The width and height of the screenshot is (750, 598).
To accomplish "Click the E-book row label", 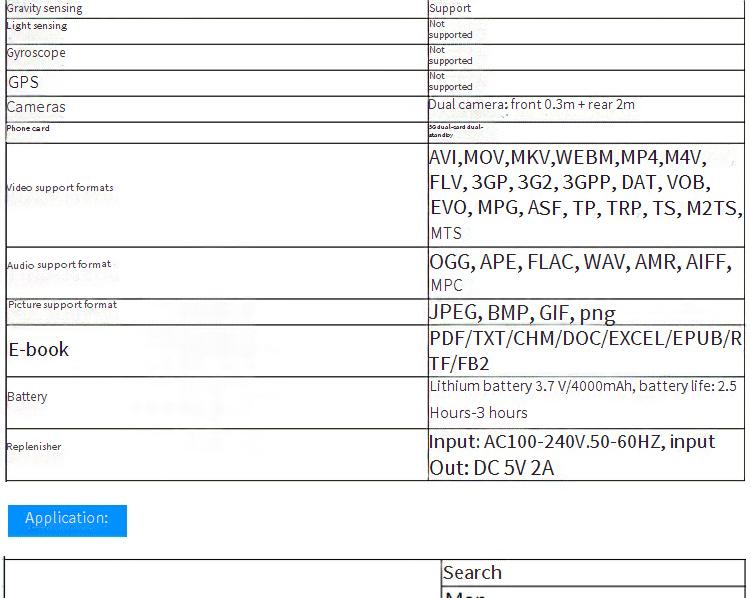I will pyautogui.click(x=39, y=350).
